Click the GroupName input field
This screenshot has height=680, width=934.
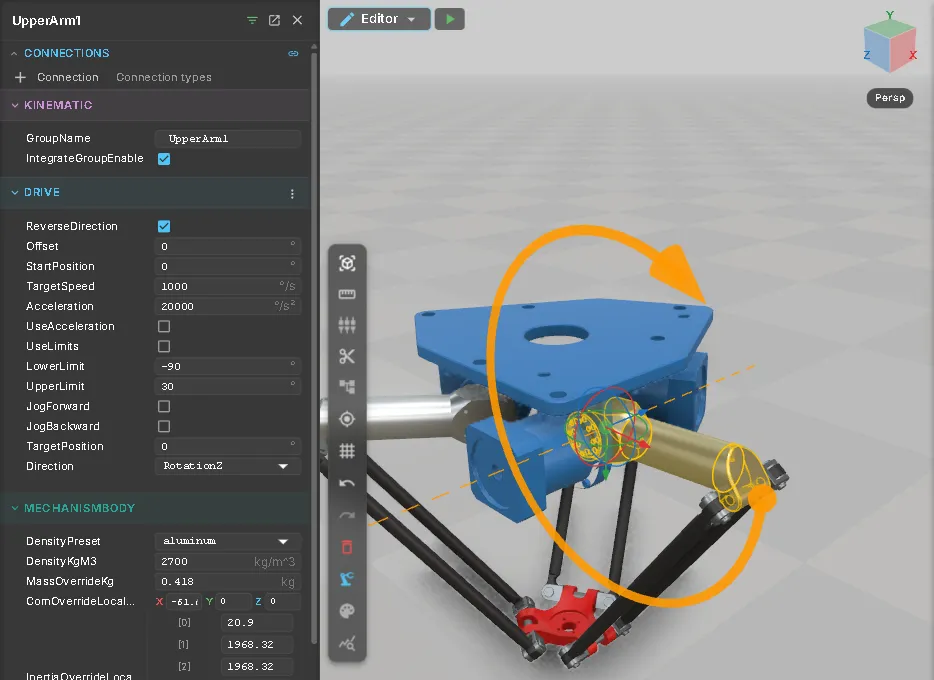[228, 139]
